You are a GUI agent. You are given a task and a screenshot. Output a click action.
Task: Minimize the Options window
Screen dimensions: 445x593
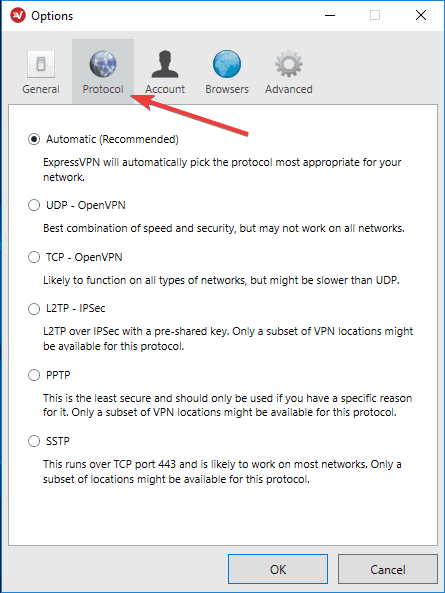pyautogui.click(x=330, y=16)
